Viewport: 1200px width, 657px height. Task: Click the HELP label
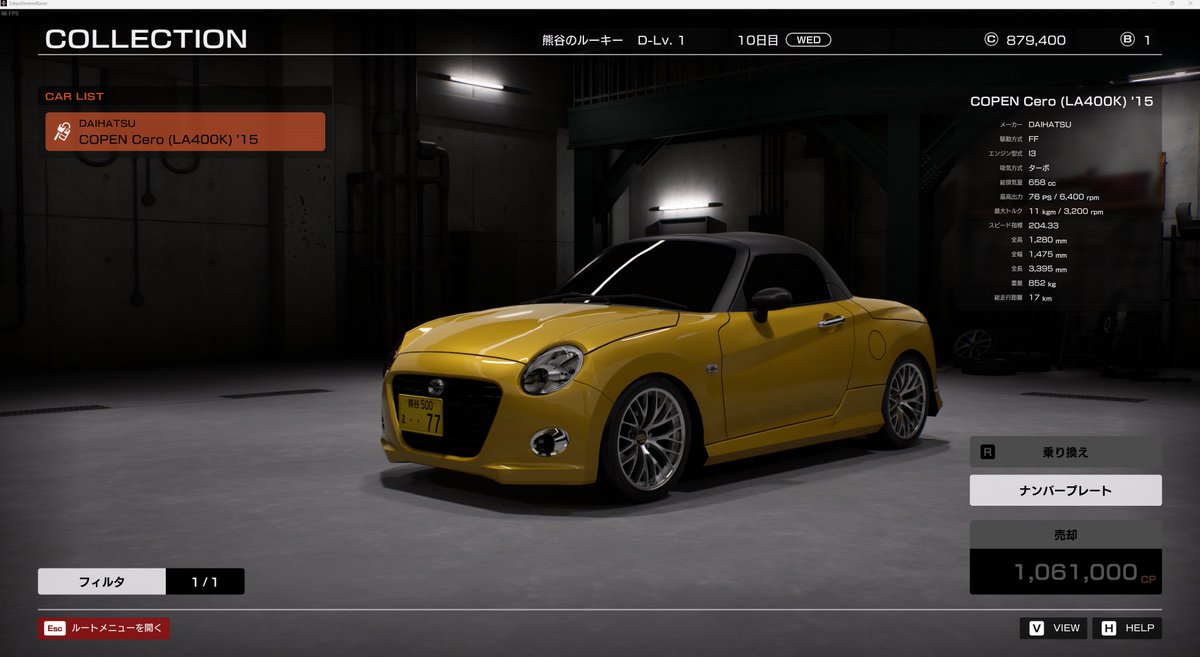click(x=1139, y=628)
